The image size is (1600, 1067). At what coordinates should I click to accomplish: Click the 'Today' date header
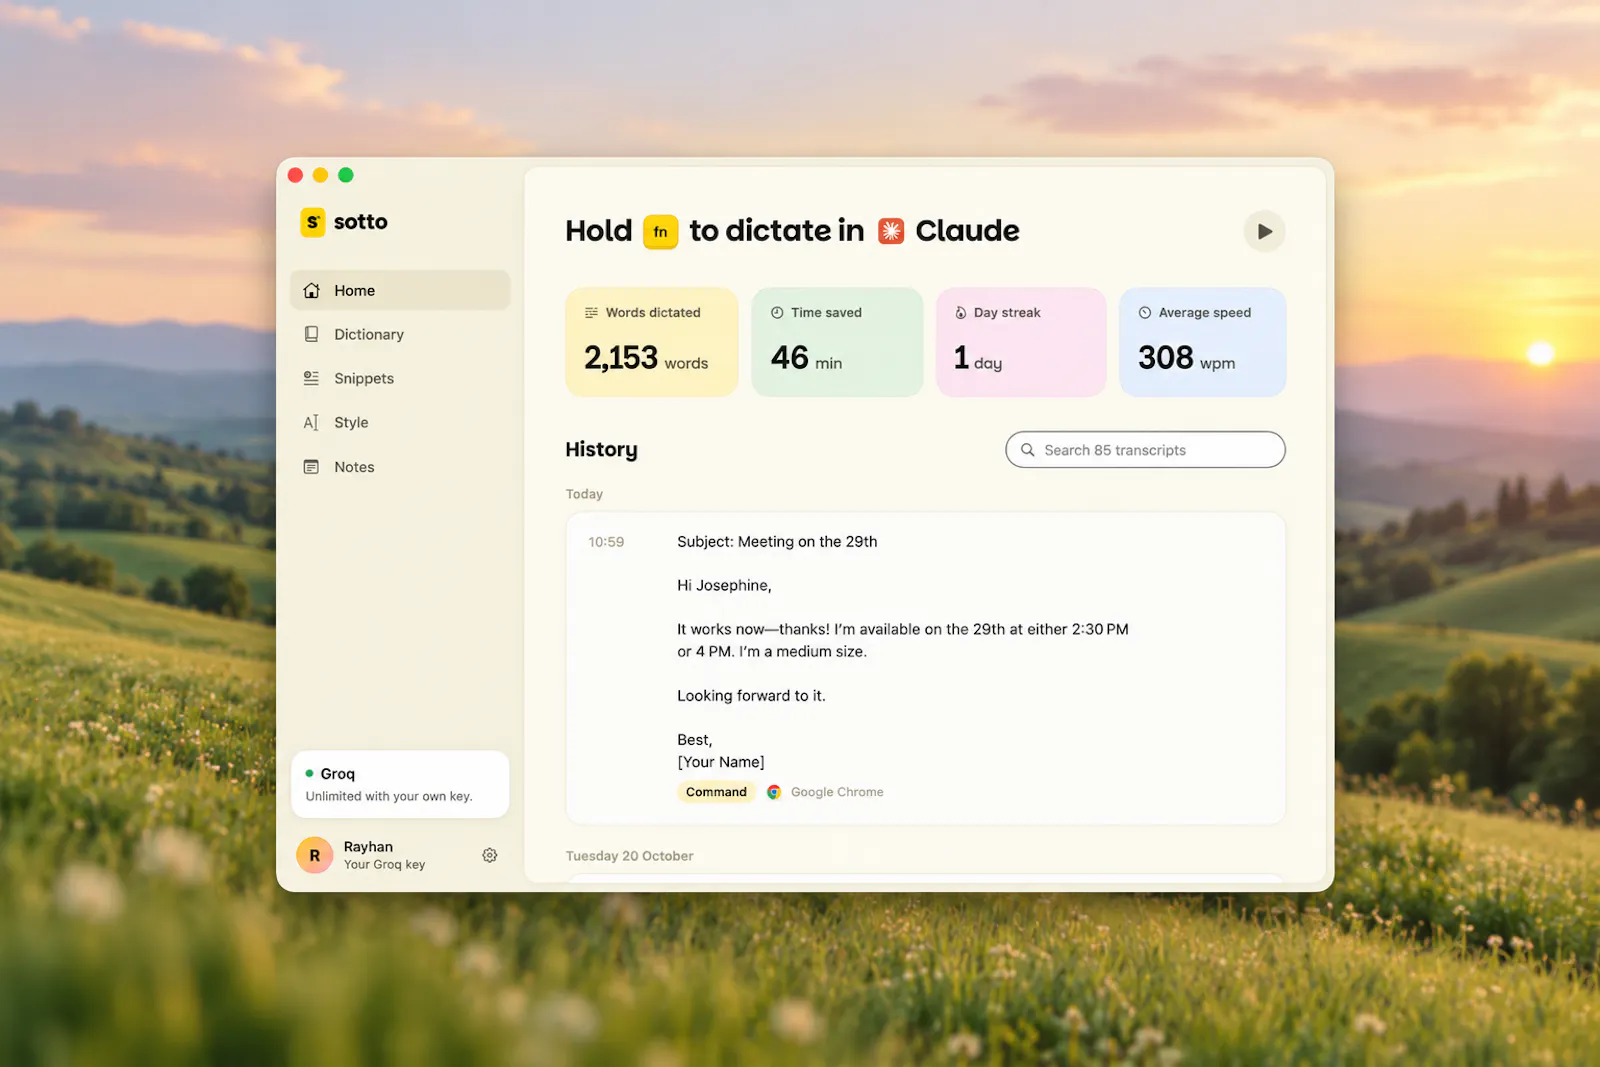point(584,494)
